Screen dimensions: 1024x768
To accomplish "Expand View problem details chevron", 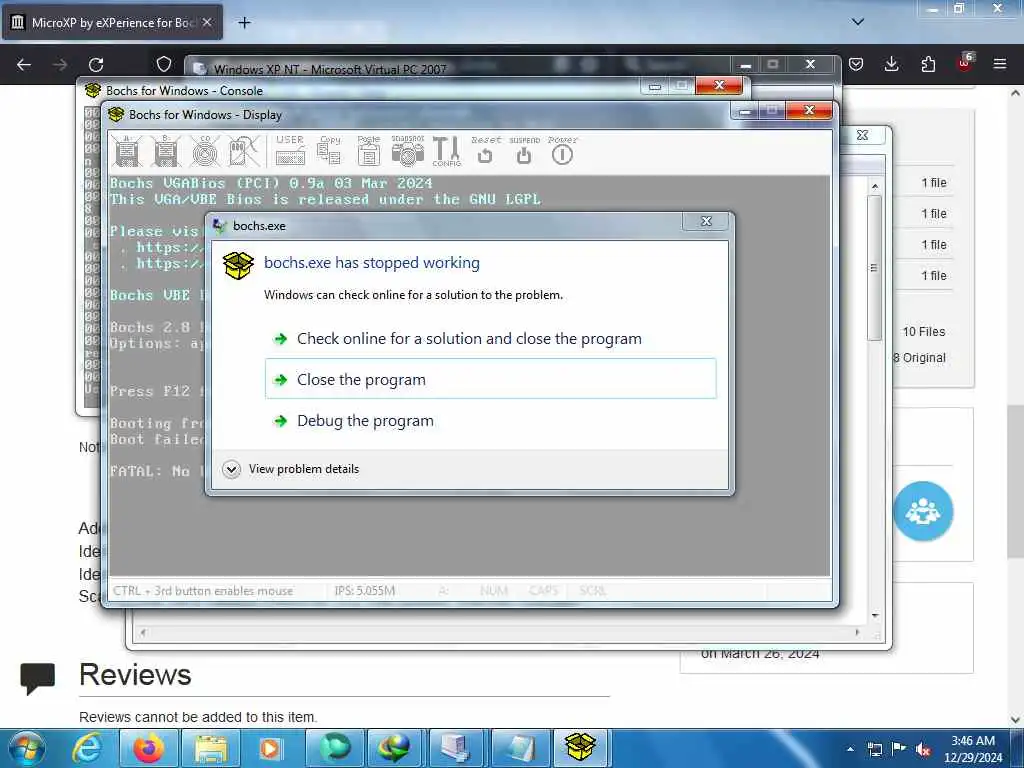I will (x=231, y=469).
